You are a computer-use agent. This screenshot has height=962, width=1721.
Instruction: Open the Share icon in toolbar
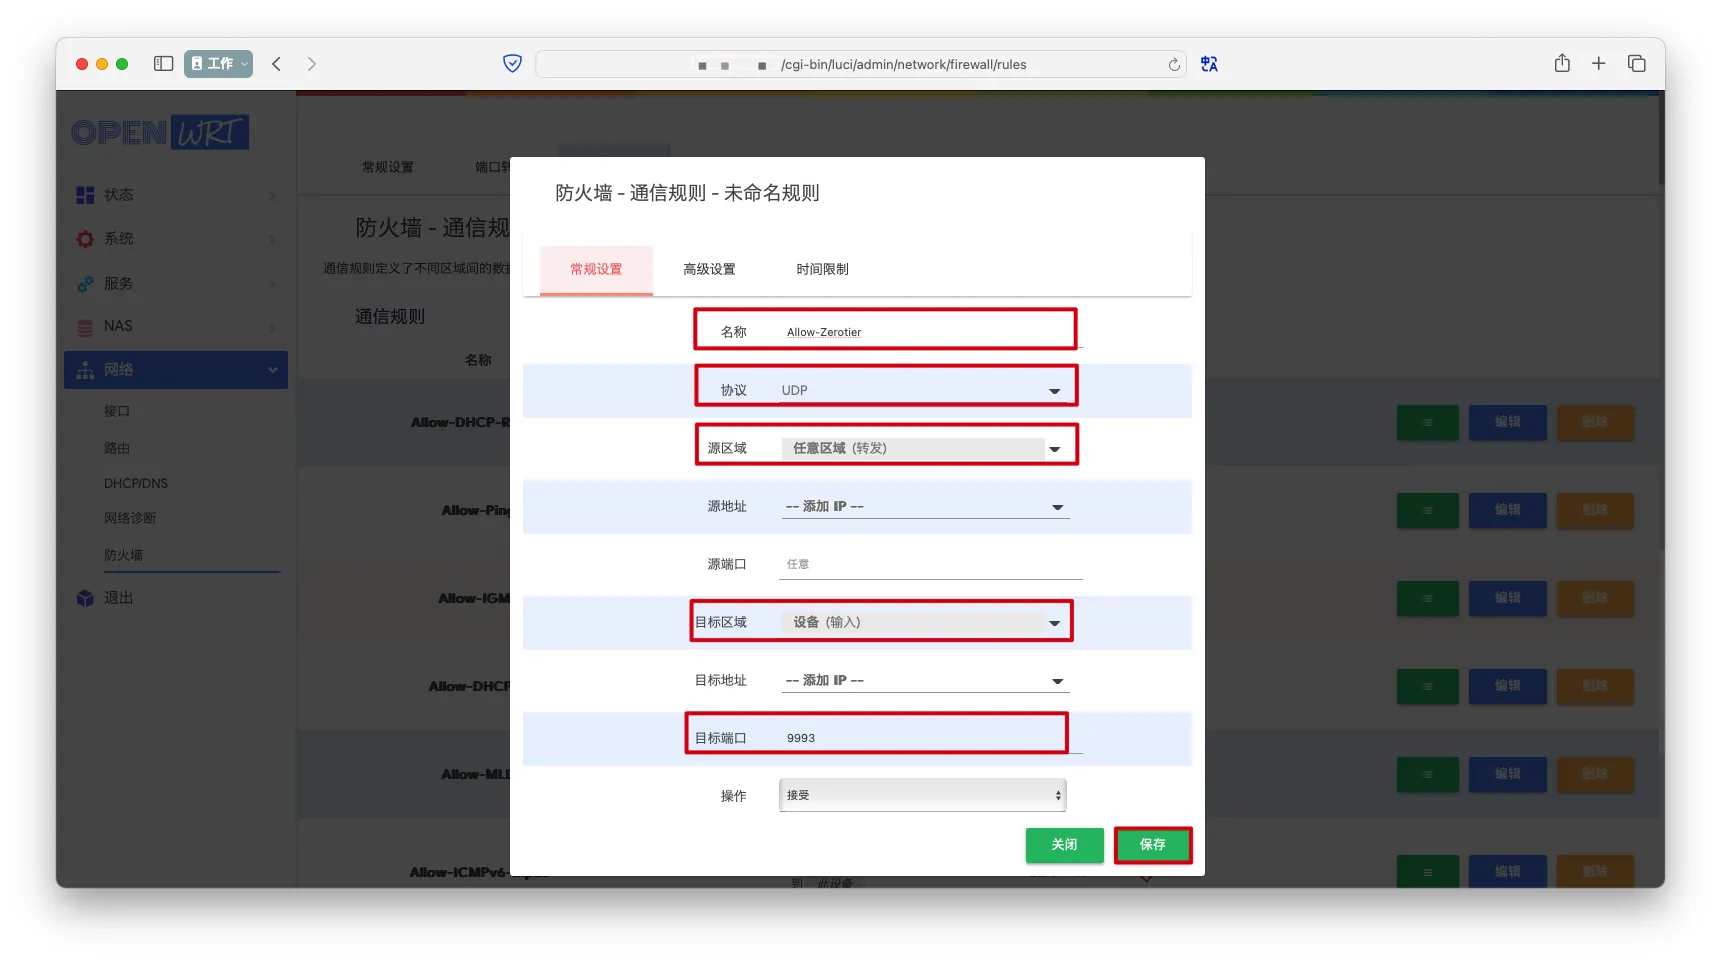pos(1561,64)
